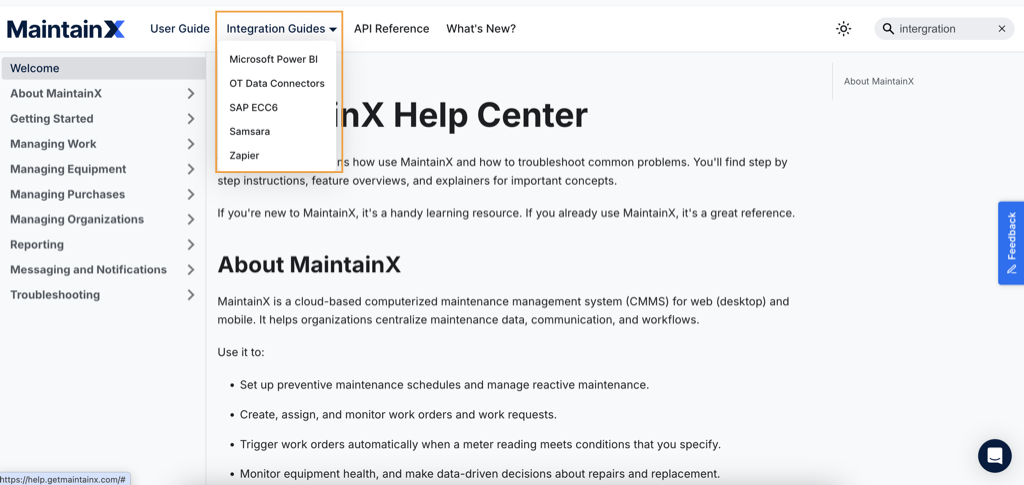1024x485 pixels.
Task: Expand the Managing Organizations chevron
Action: pyautogui.click(x=191, y=219)
